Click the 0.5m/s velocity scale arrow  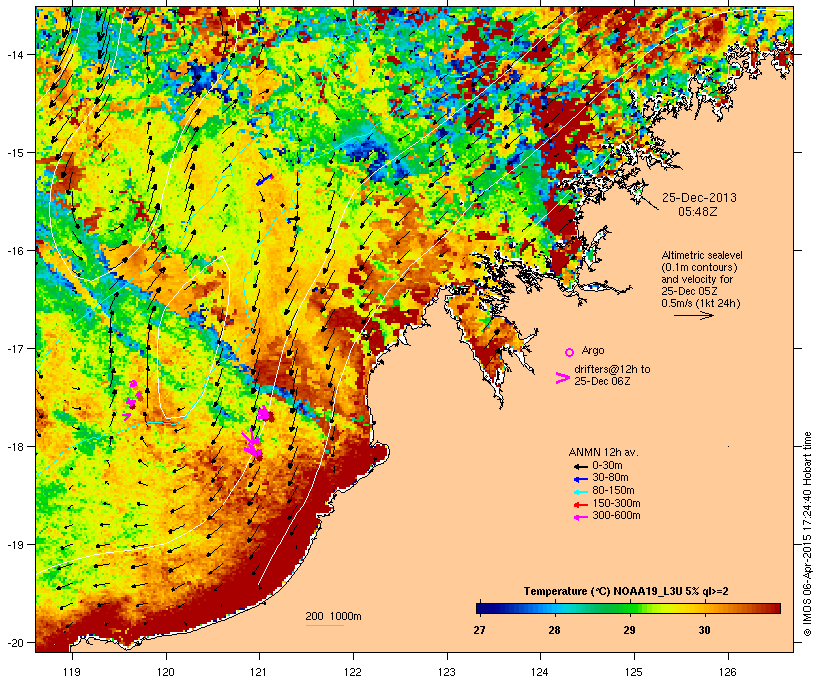694,315
